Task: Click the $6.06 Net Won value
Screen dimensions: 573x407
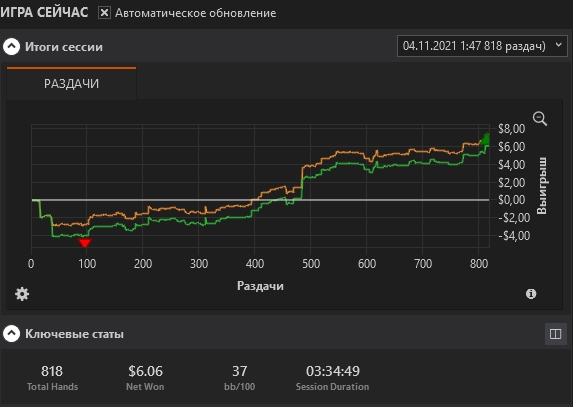Action: pyautogui.click(x=145, y=371)
